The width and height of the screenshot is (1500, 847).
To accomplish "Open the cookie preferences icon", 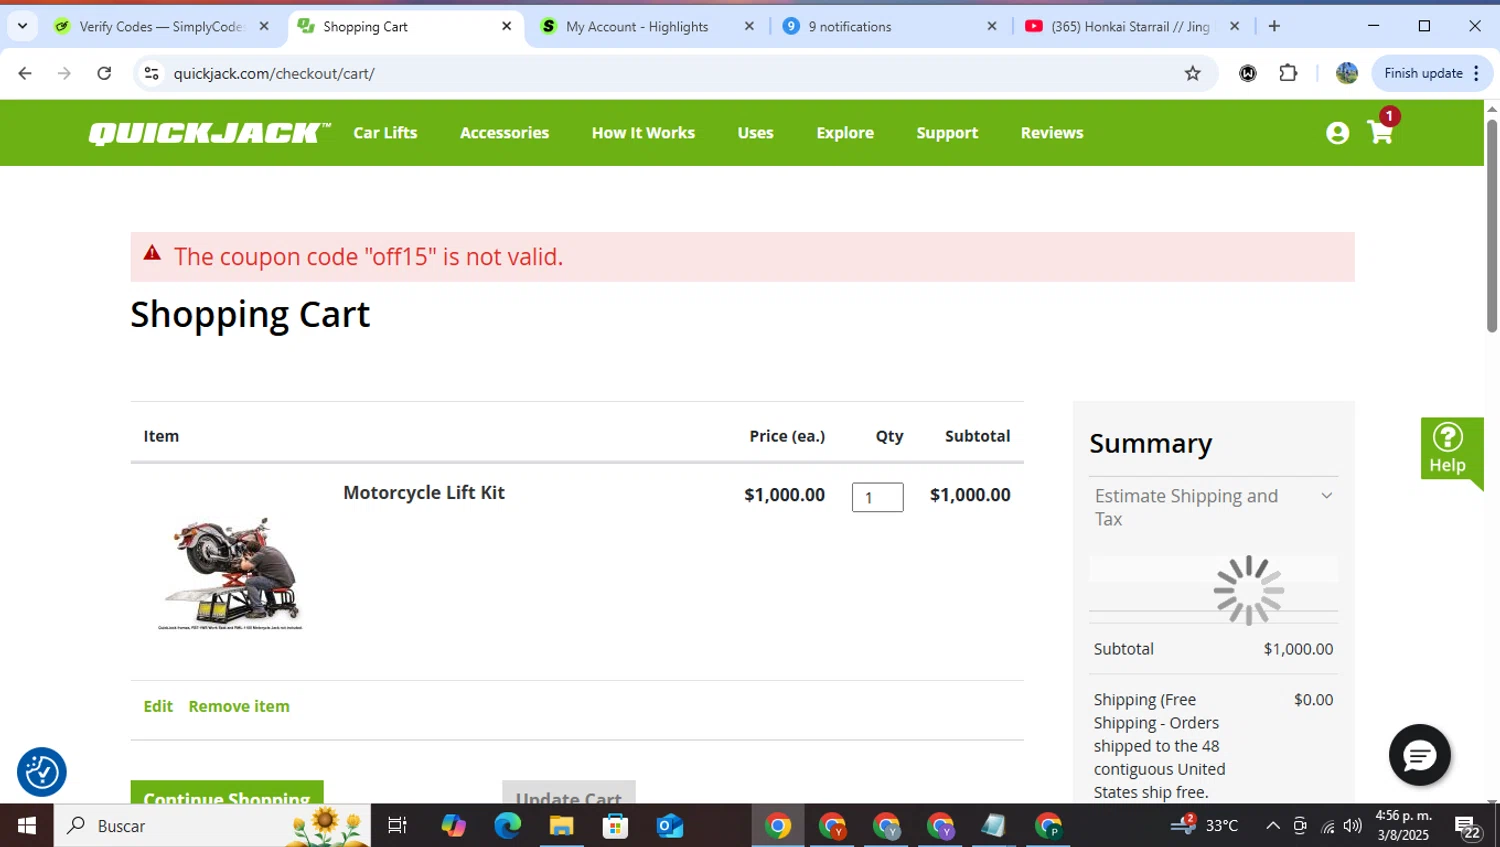I will coord(42,772).
